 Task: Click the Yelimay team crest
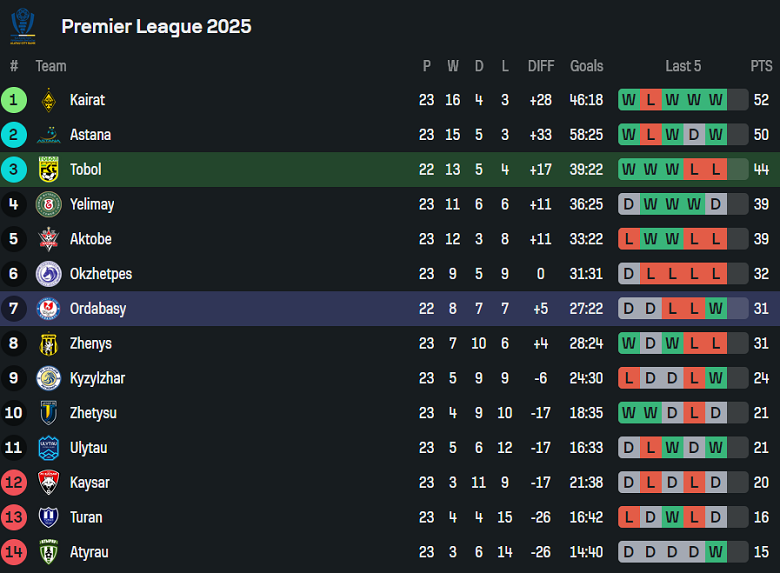pos(48,204)
